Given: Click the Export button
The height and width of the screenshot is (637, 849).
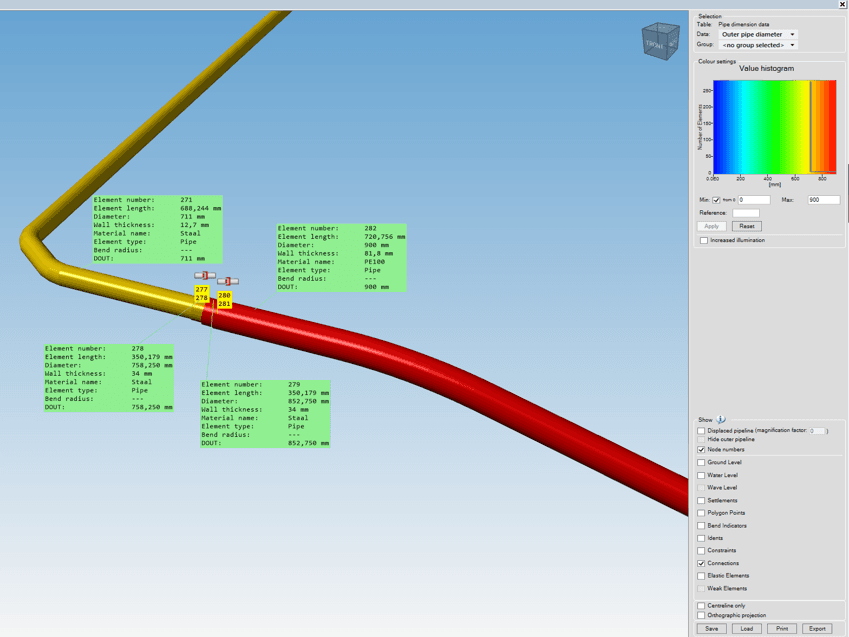Looking at the screenshot, I should [x=817, y=629].
